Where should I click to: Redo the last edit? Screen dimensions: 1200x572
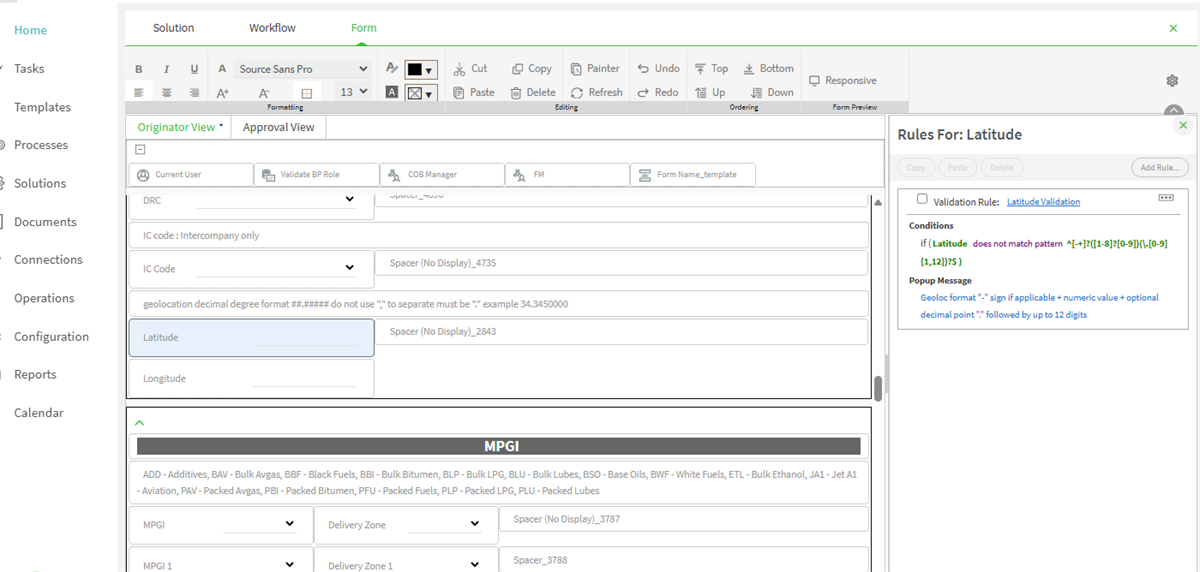[x=657, y=92]
